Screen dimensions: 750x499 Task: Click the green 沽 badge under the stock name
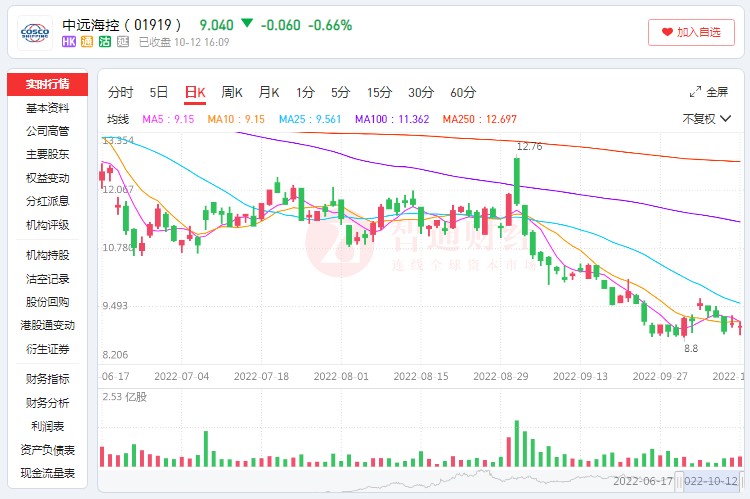pyautogui.click(x=105, y=42)
